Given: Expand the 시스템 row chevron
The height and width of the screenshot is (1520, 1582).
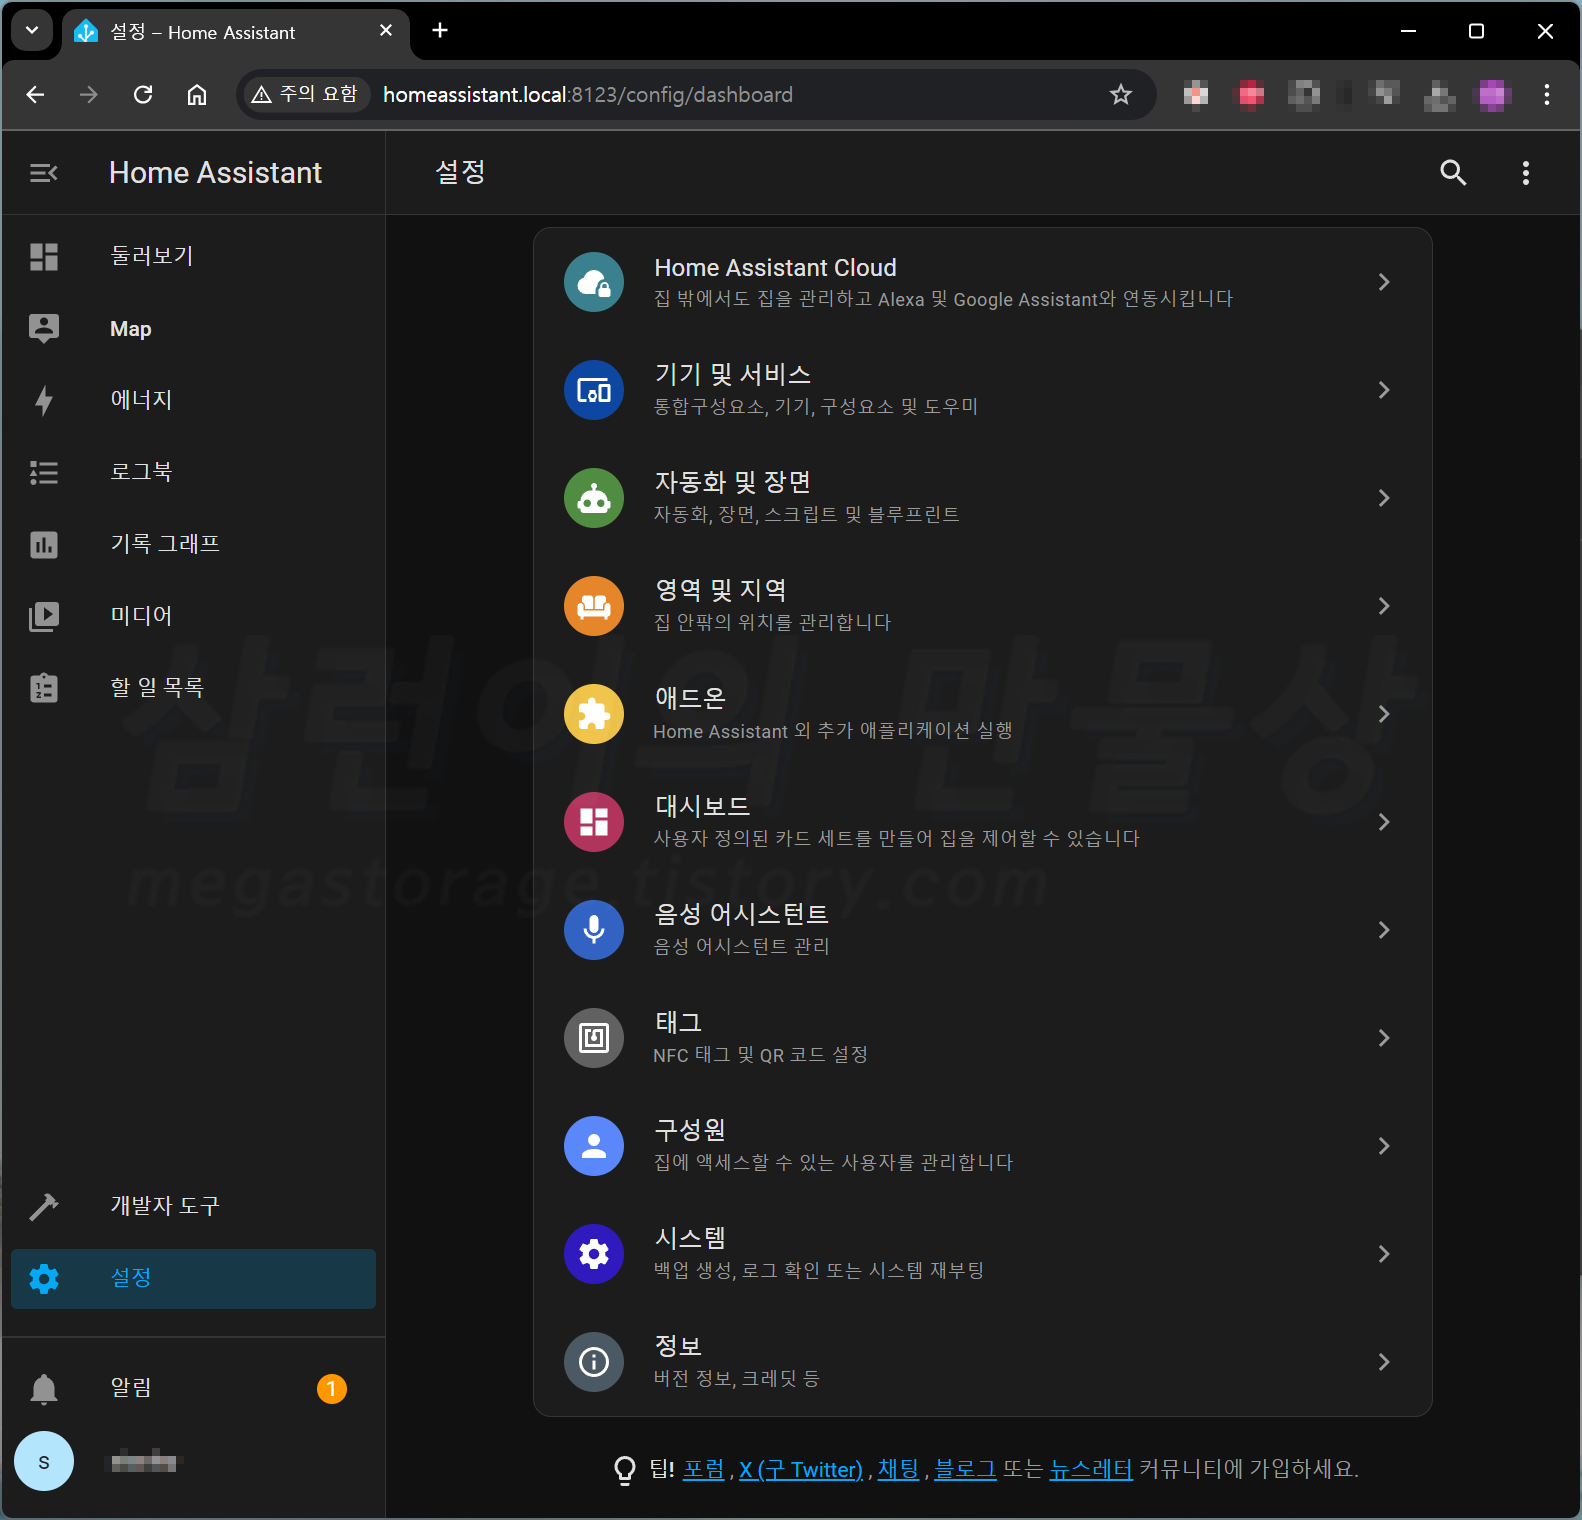Looking at the screenshot, I should pyautogui.click(x=1384, y=1254).
